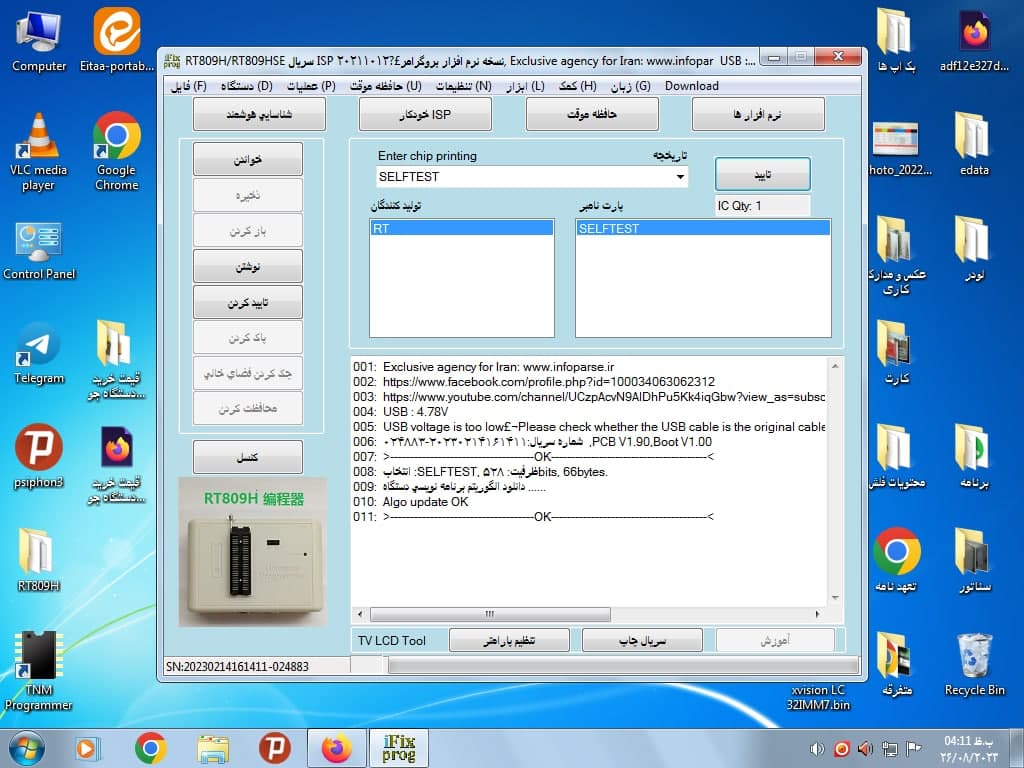Open the Recycle Bin icon
1024x768 pixels.
(x=974, y=665)
